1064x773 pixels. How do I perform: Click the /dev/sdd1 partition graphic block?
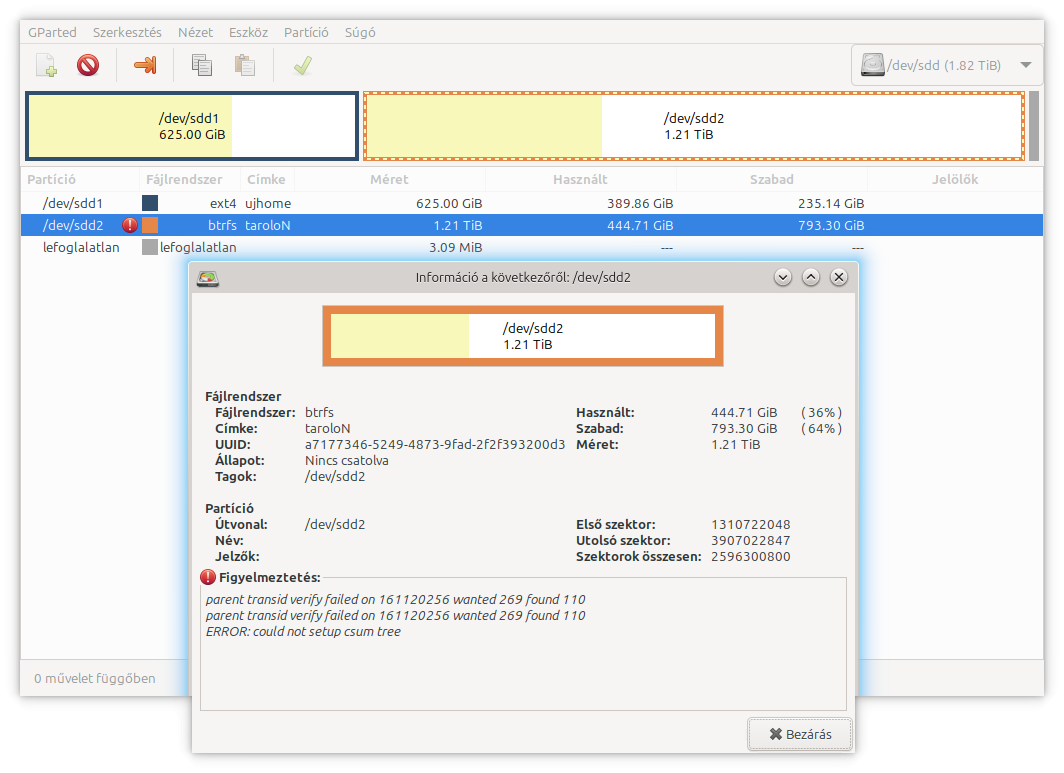pos(192,126)
